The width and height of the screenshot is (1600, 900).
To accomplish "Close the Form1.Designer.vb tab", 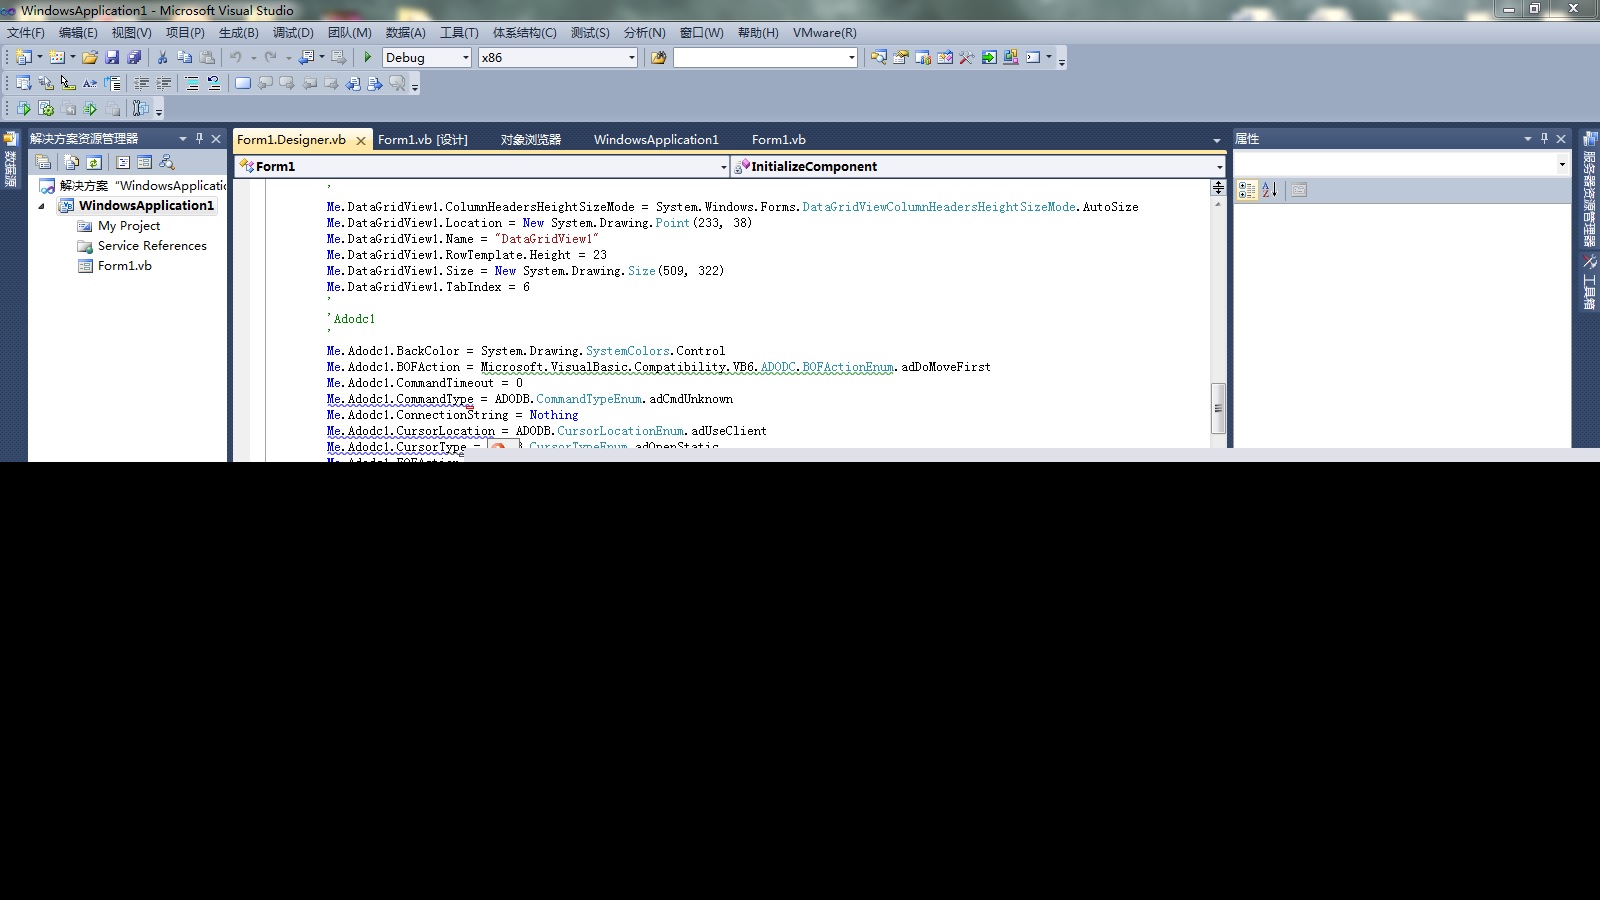I will pyautogui.click(x=361, y=141).
